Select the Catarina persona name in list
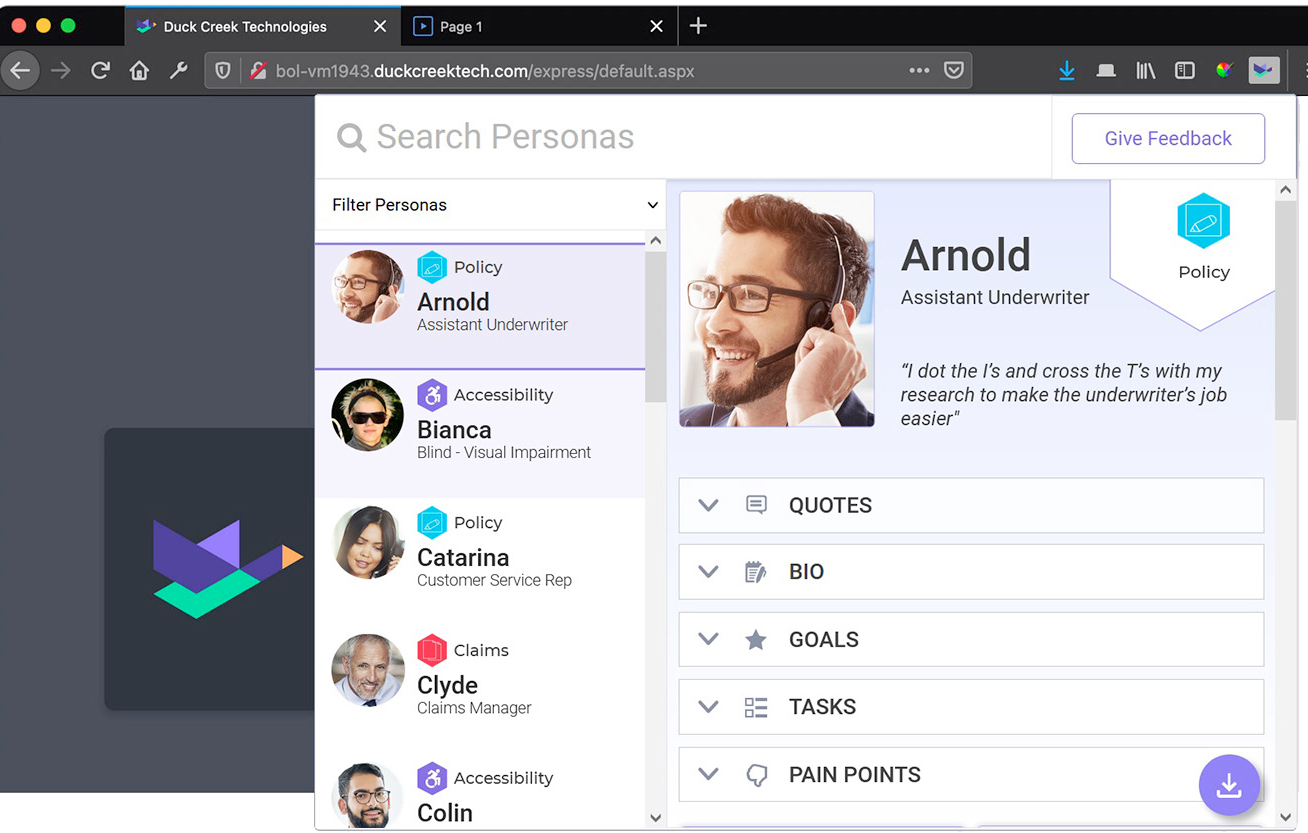Image resolution: width=1308 pixels, height=833 pixels. 463,557
